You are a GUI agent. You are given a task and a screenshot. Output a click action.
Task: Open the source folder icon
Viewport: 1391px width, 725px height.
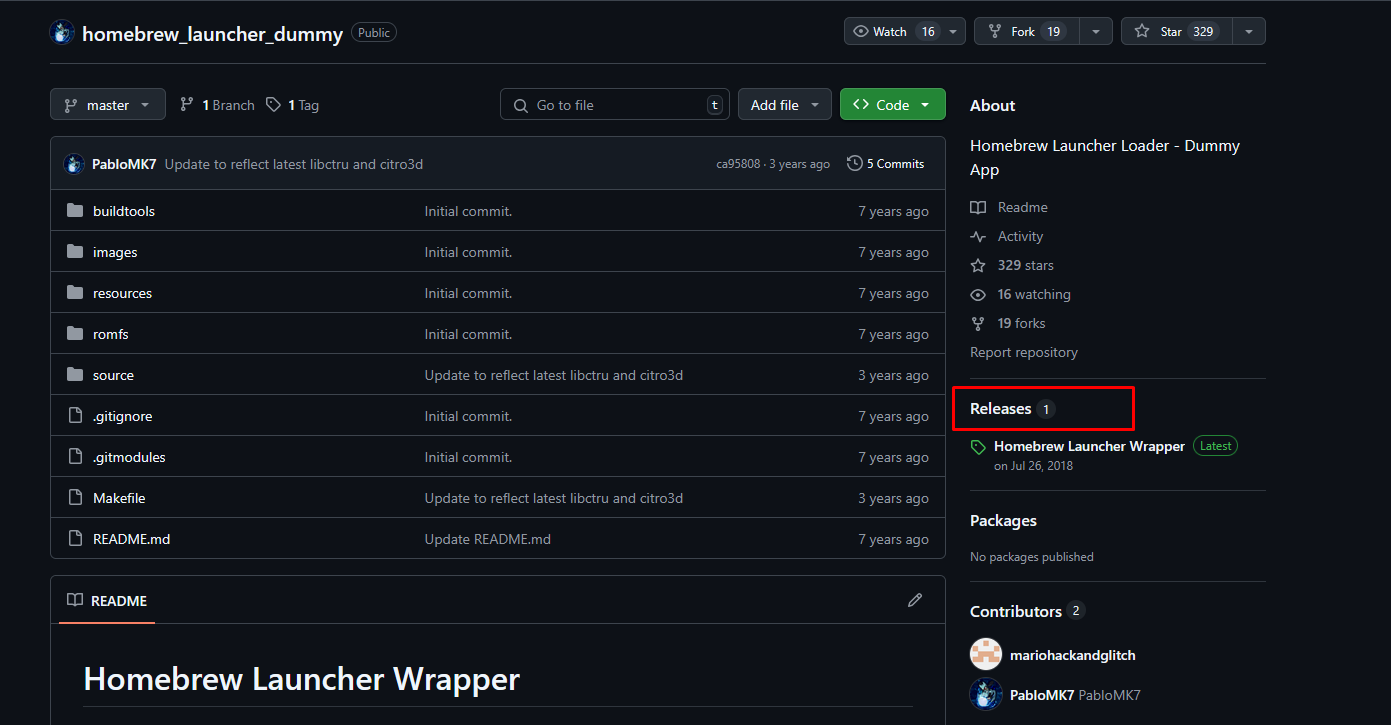coord(75,375)
